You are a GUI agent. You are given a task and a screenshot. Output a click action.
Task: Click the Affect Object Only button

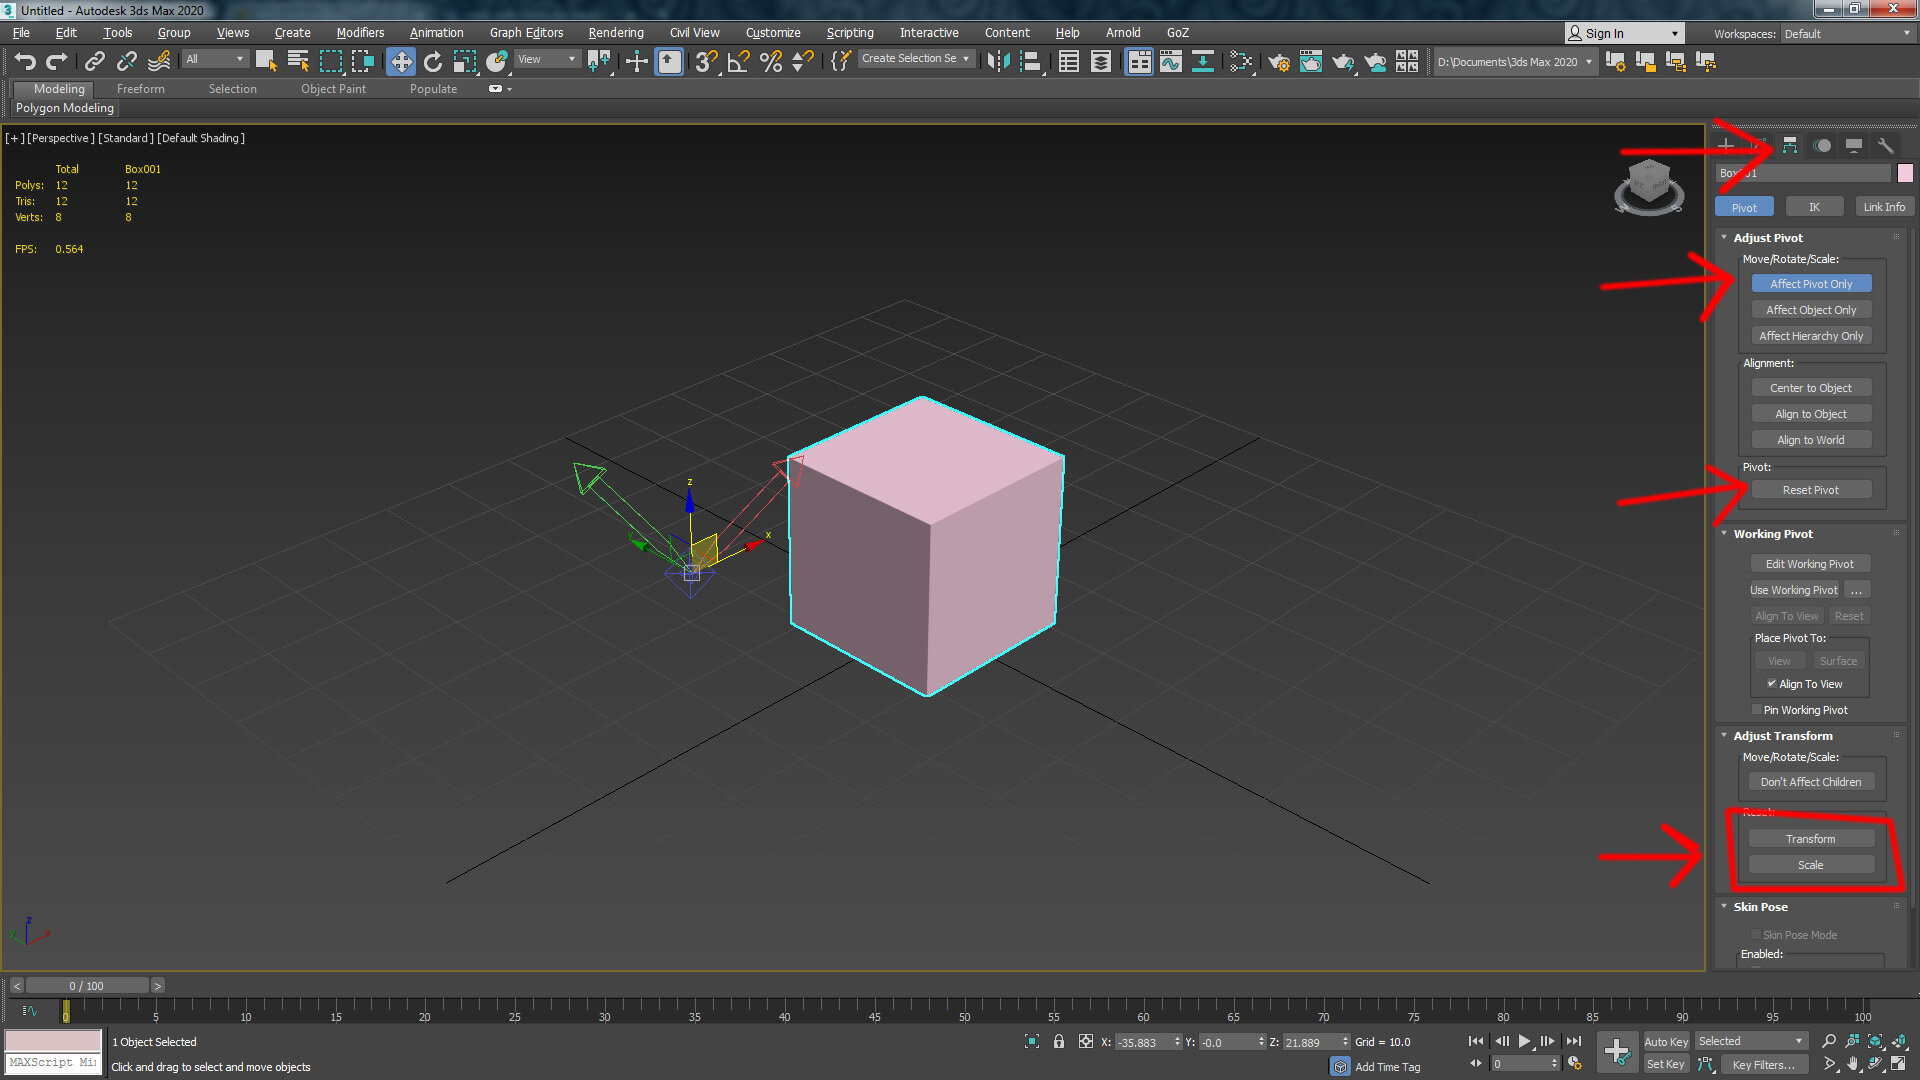click(x=1811, y=310)
